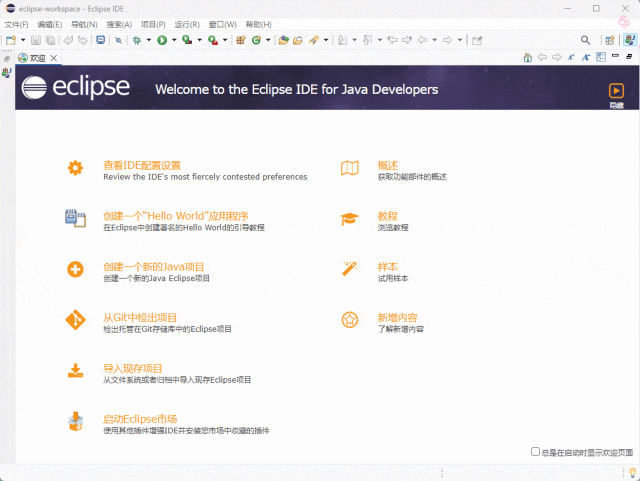The width and height of the screenshot is (640, 481).
Task: Click the main toolbar Back arrow
Action: pyautogui.click(x=422, y=40)
